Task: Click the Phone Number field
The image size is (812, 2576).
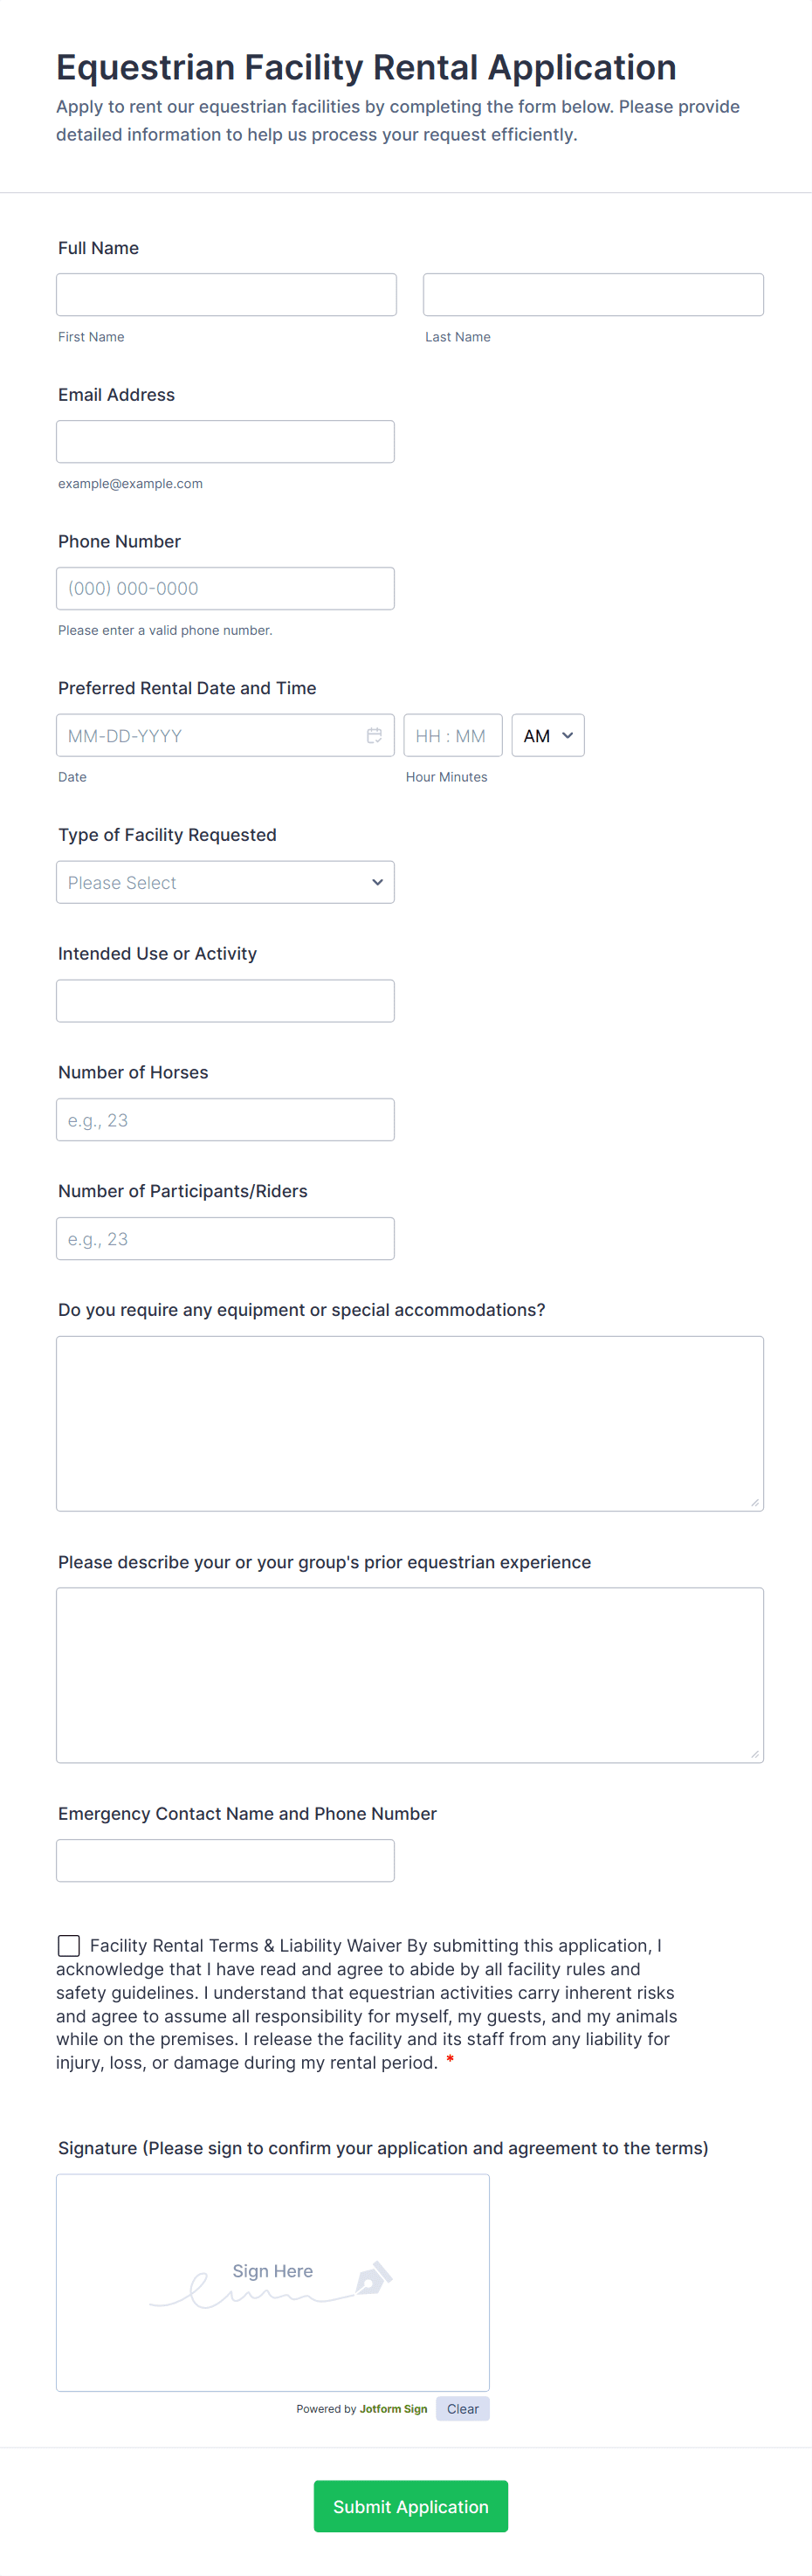Action: (x=225, y=588)
